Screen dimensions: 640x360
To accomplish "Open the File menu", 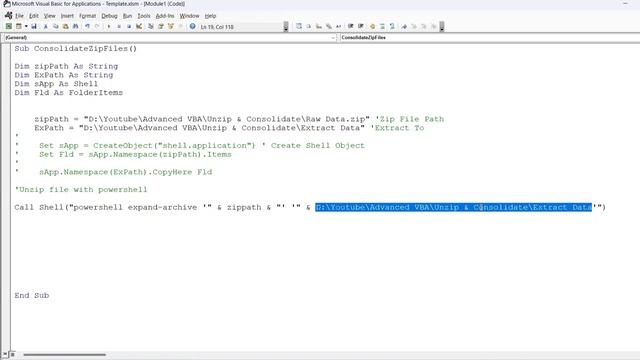I will coord(20,16).
